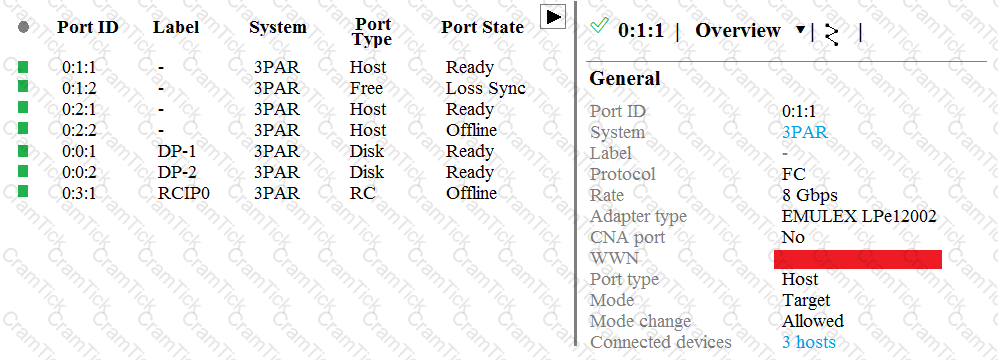Viewport: 998px width, 360px height.
Task: Click green status square for port 0:1:2
Action: tap(23, 87)
